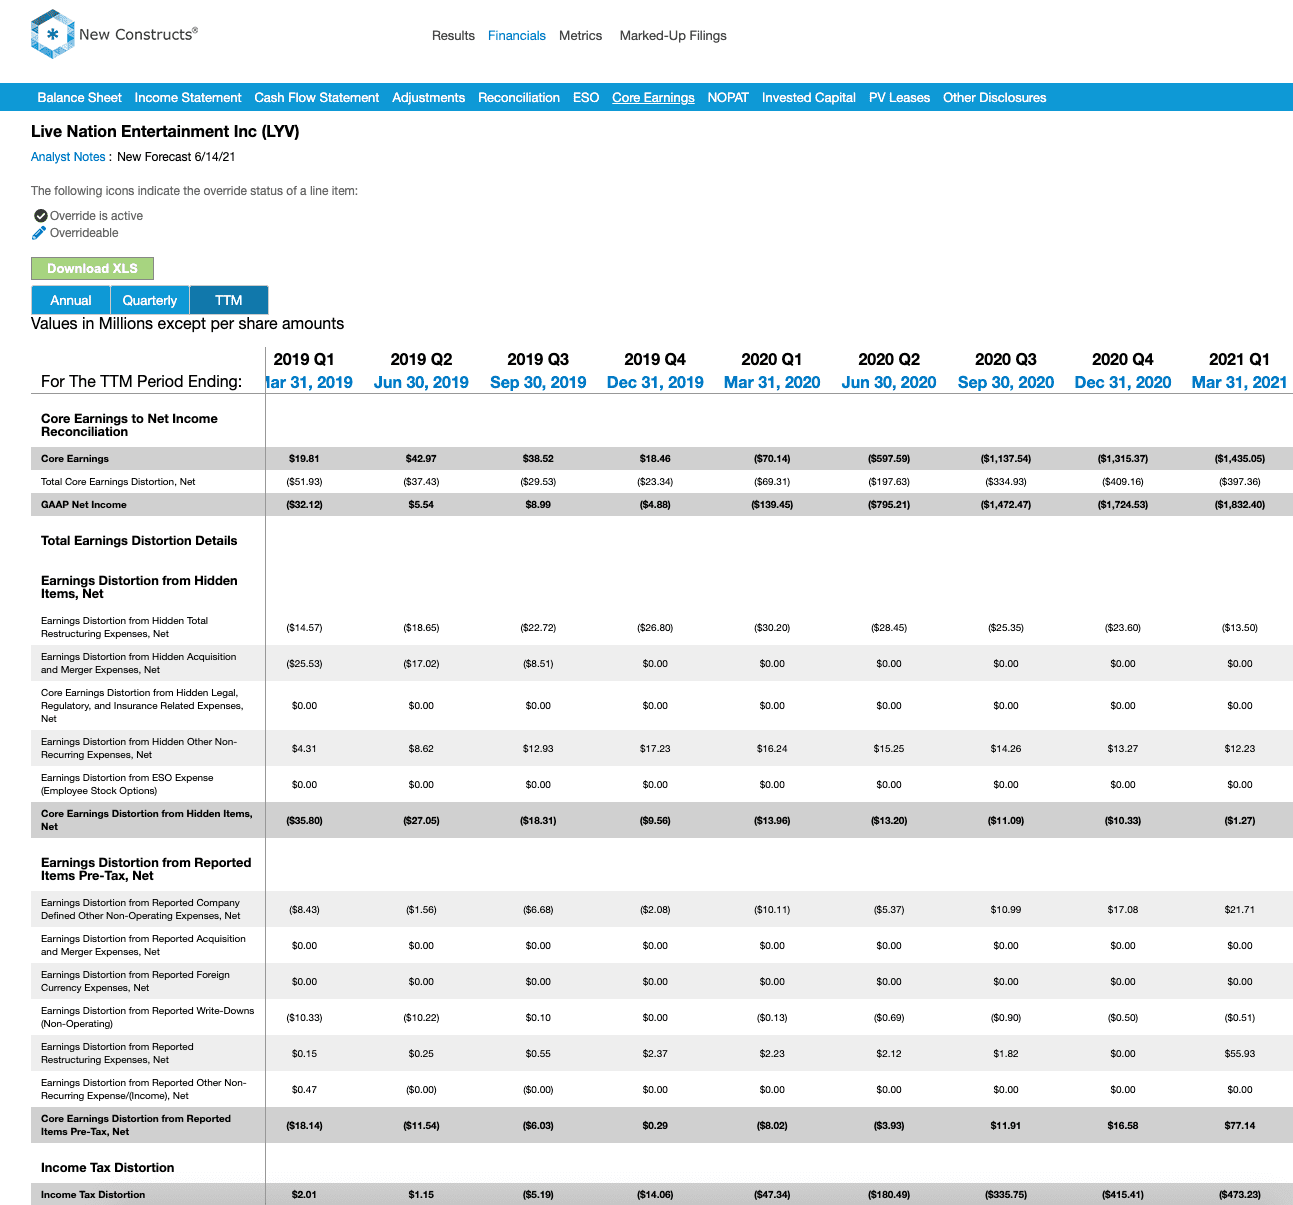The image size is (1293, 1205).
Task: Open Cash Flow Statement tab
Action: click(x=317, y=98)
